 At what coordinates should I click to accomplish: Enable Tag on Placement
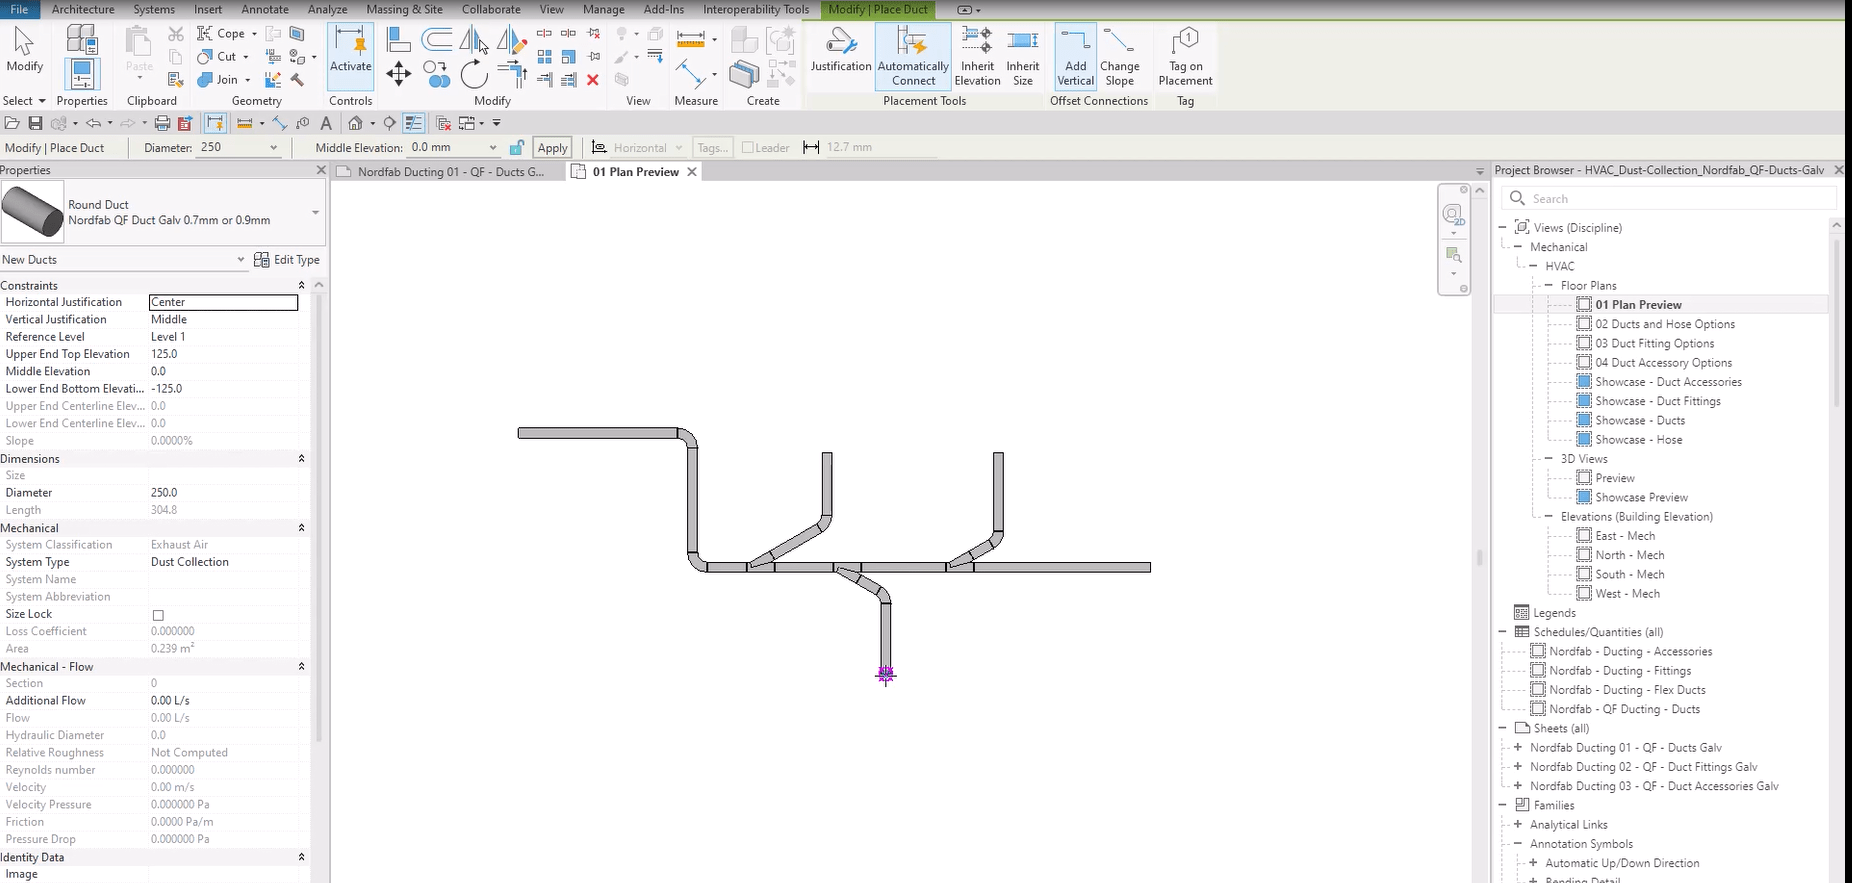[1185, 57]
